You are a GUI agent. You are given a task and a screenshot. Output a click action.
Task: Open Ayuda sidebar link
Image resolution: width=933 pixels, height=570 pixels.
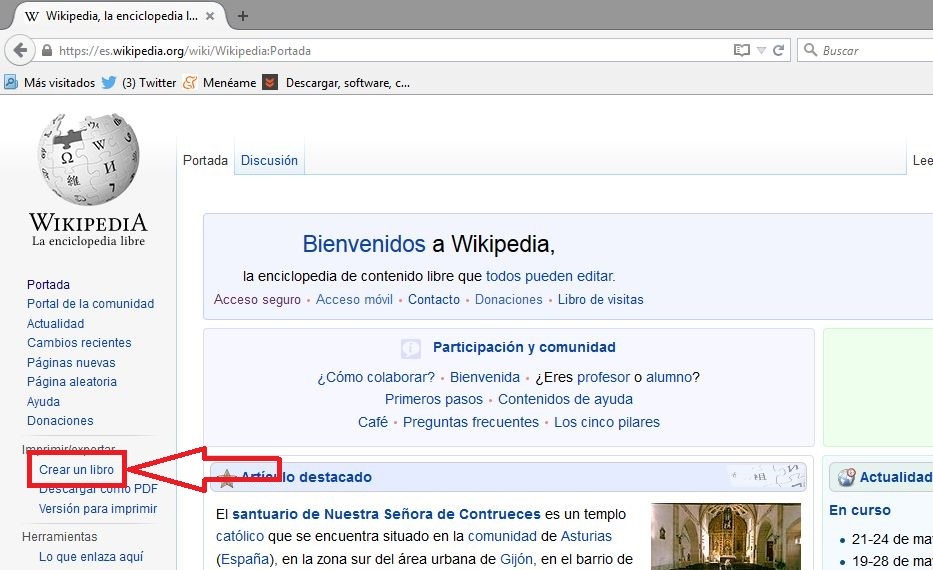[x=43, y=402]
